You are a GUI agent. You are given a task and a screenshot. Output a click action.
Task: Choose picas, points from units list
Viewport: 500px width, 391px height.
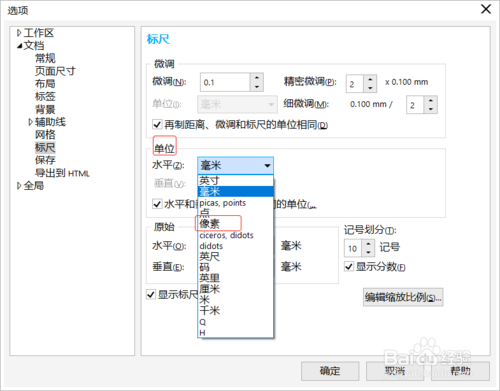(236, 203)
